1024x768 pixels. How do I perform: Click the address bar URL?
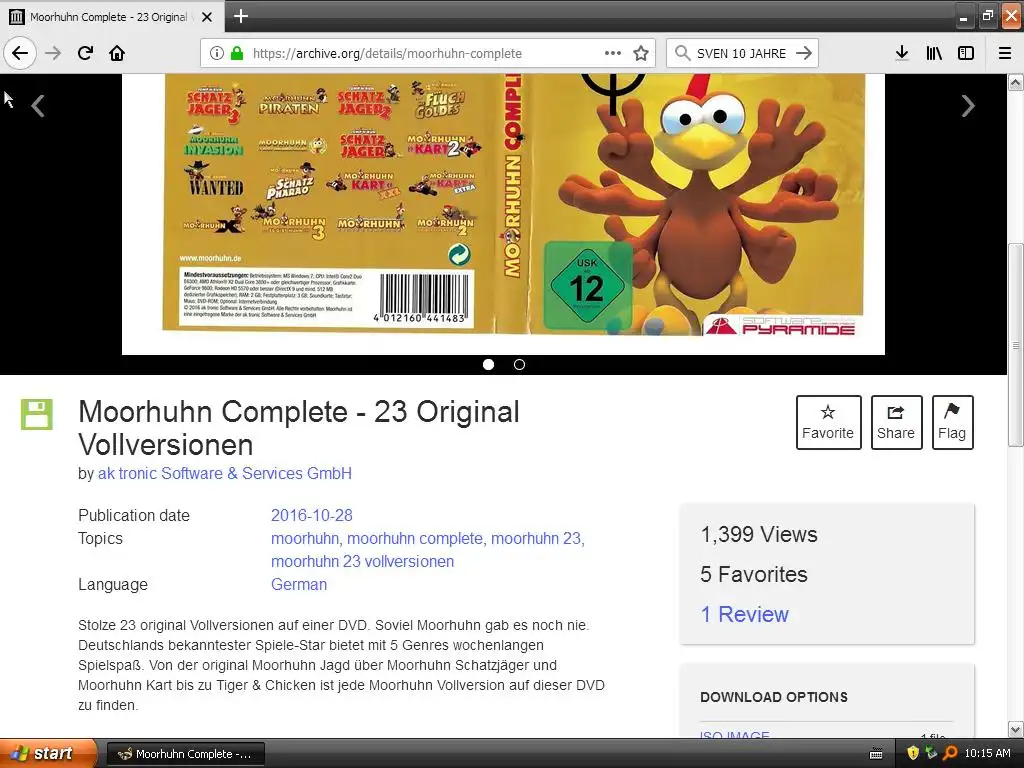(x=387, y=54)
